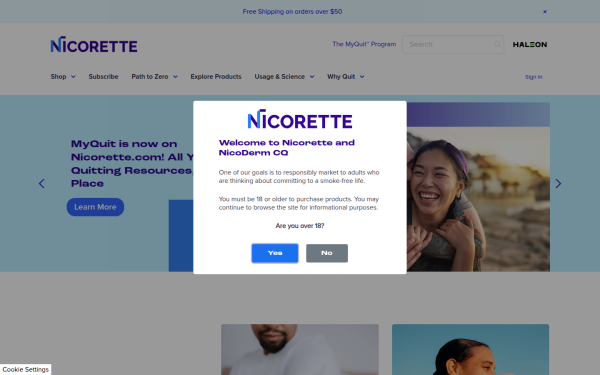Click the 'Welcome to Nicorette and NicoDerm CQ' heading

pos(287,148)
